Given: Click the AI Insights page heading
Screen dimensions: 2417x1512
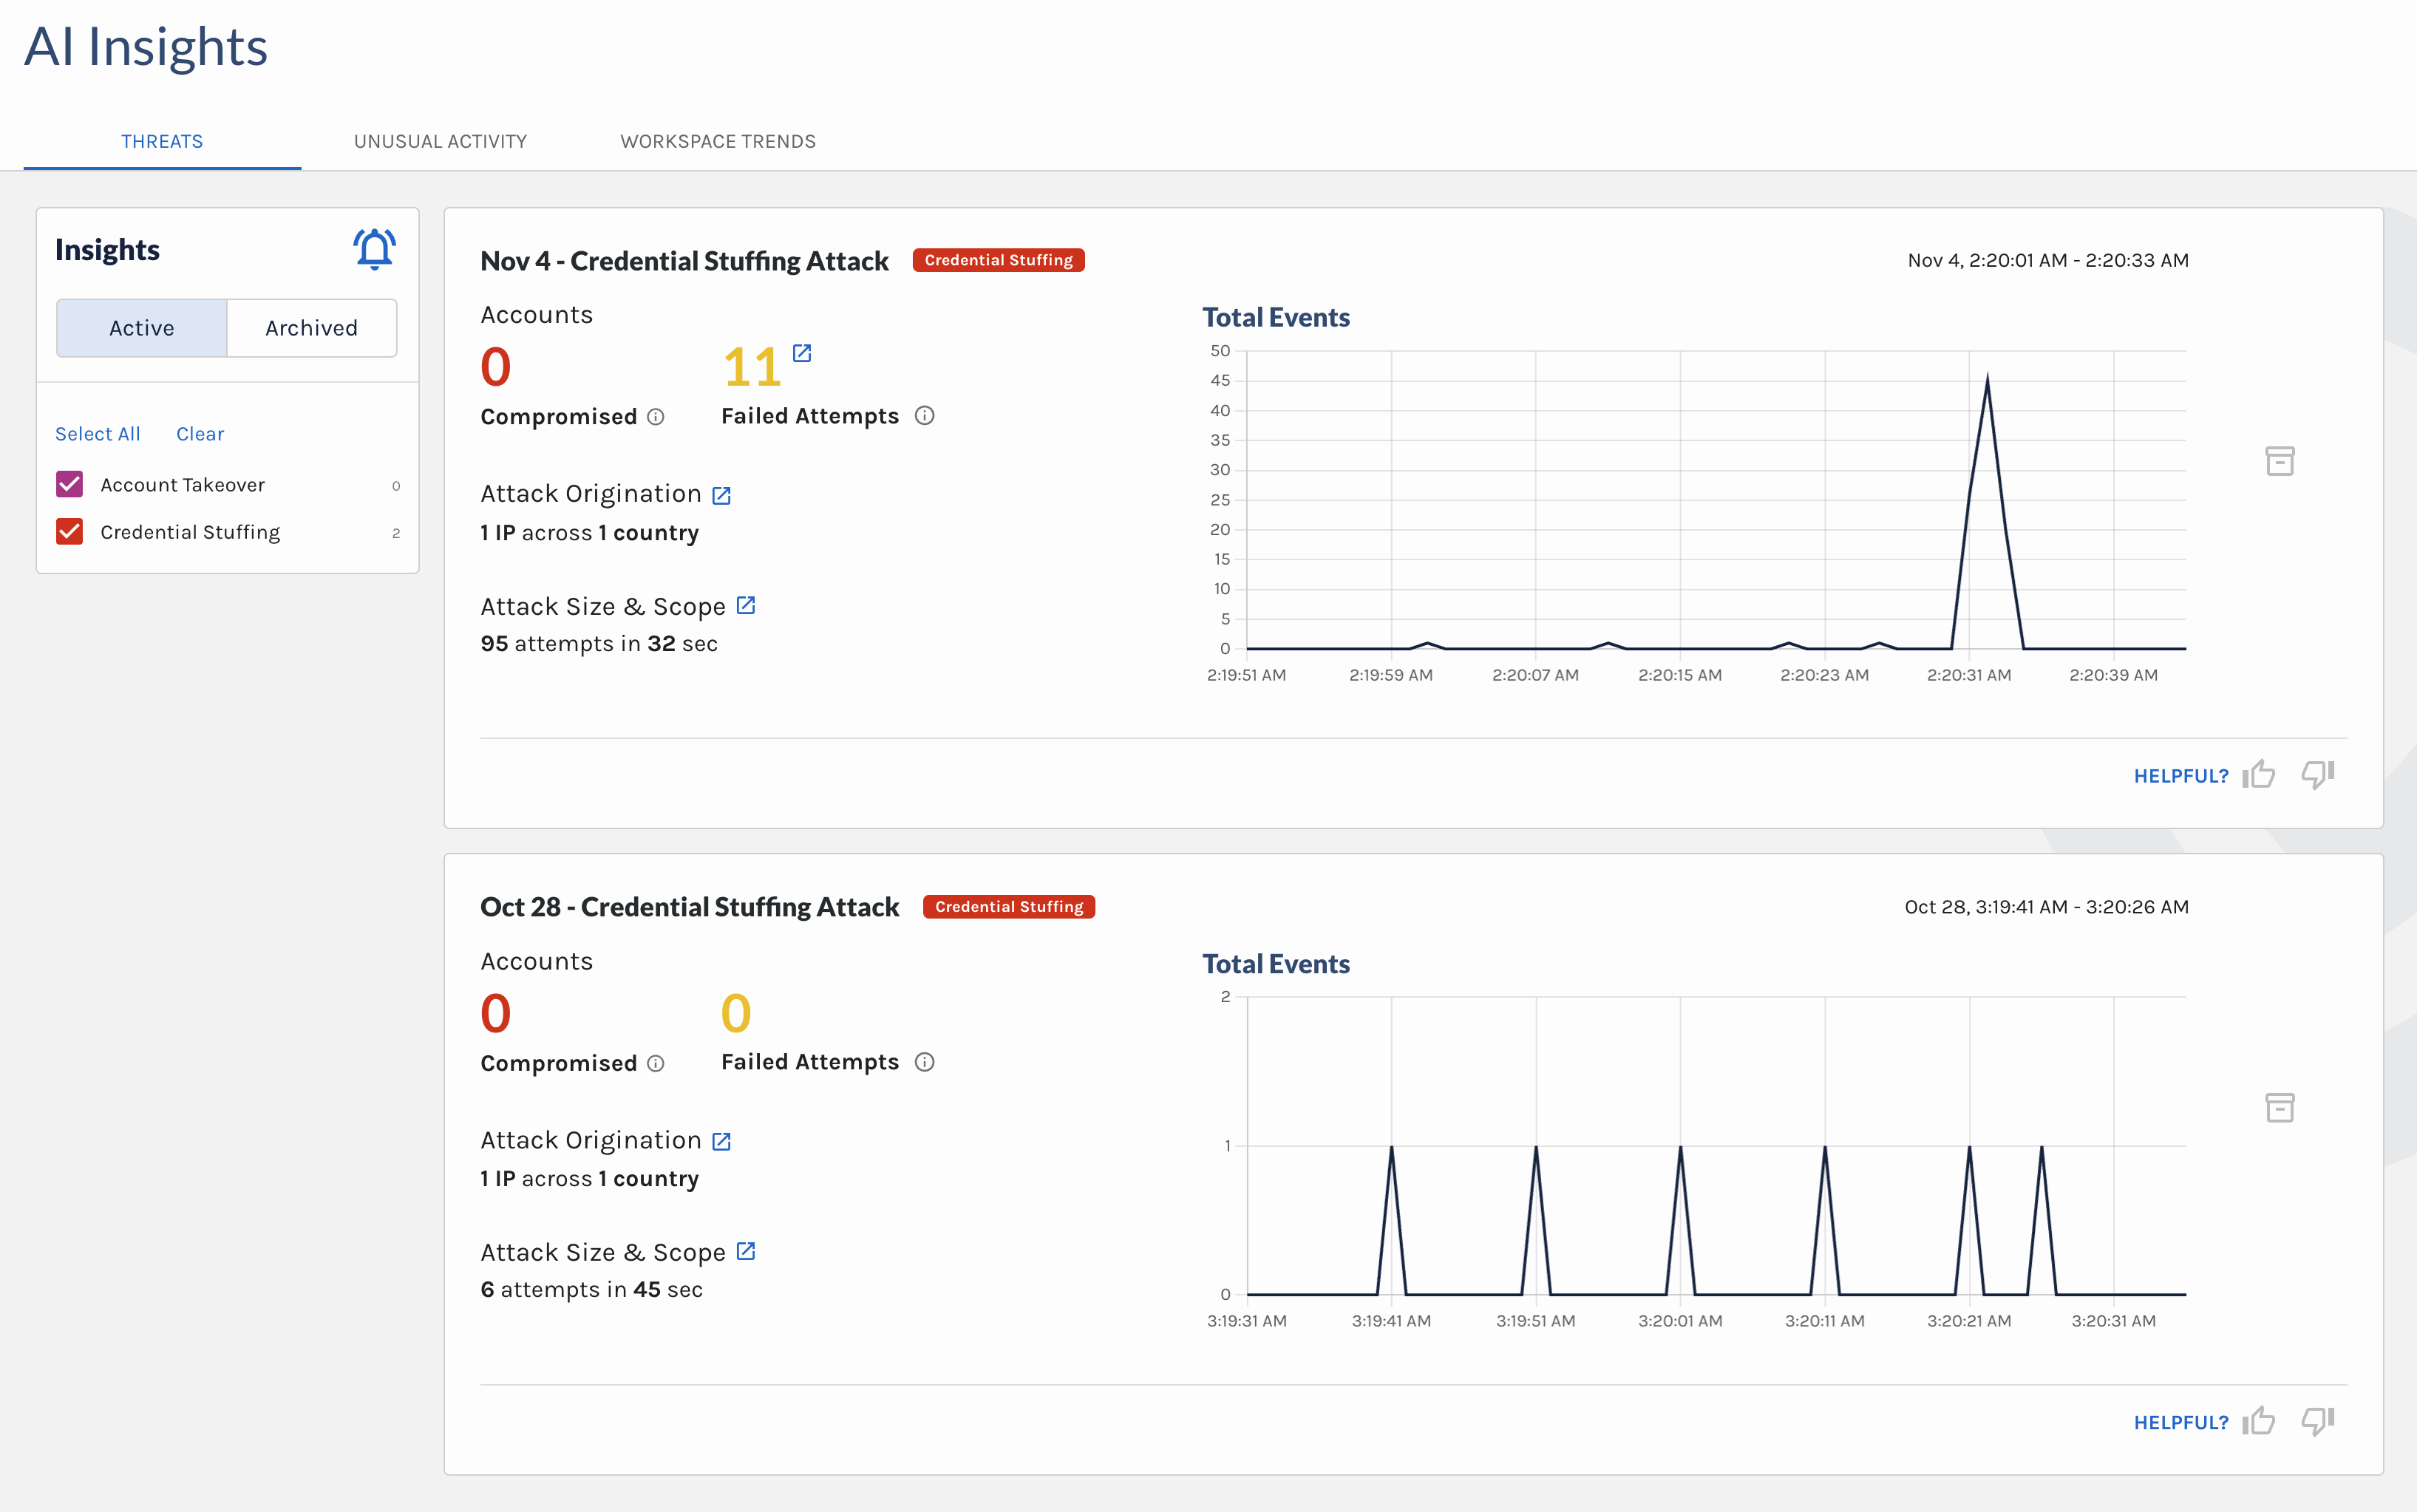Looking at the screenshot, I should [x=146, y=47].
